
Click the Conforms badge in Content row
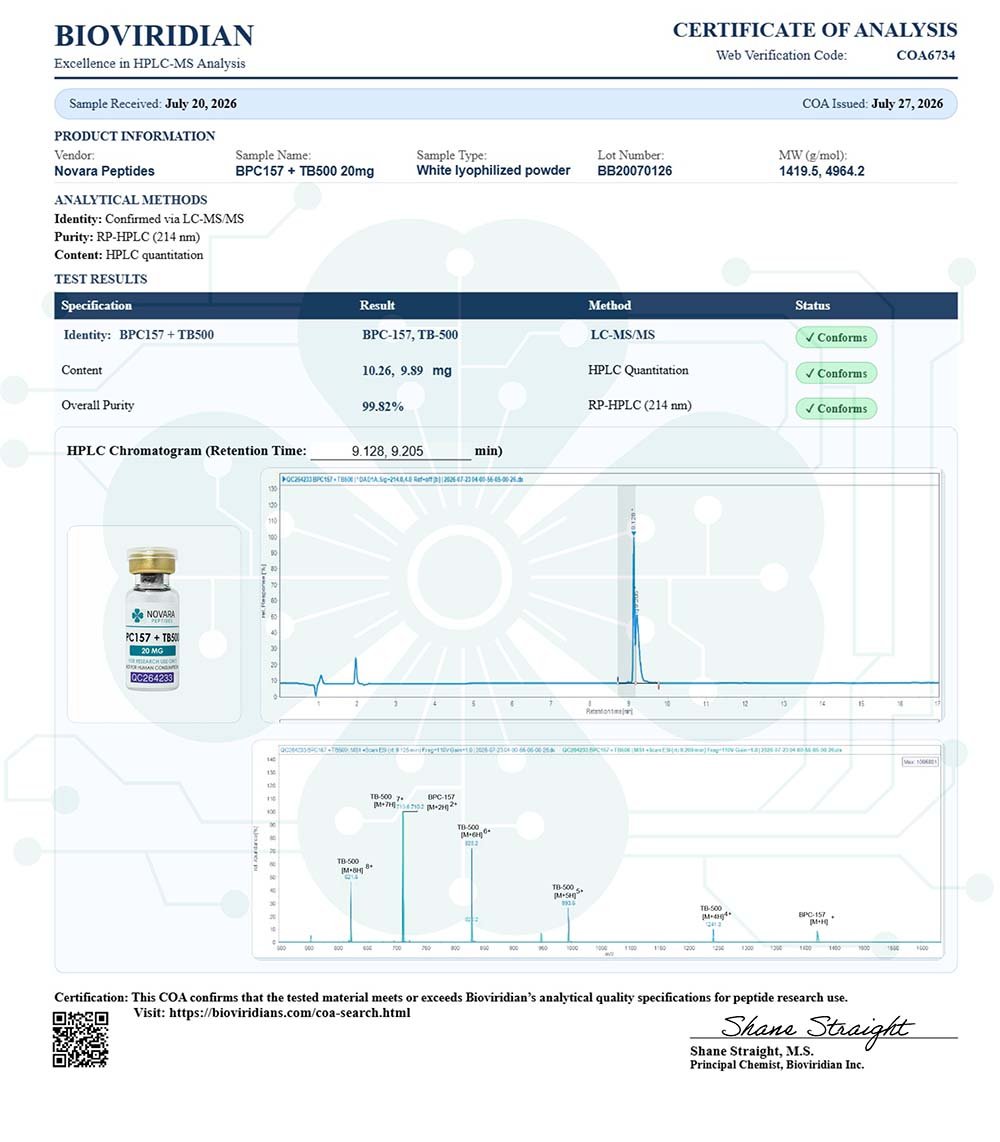click(x=836, y=373)
